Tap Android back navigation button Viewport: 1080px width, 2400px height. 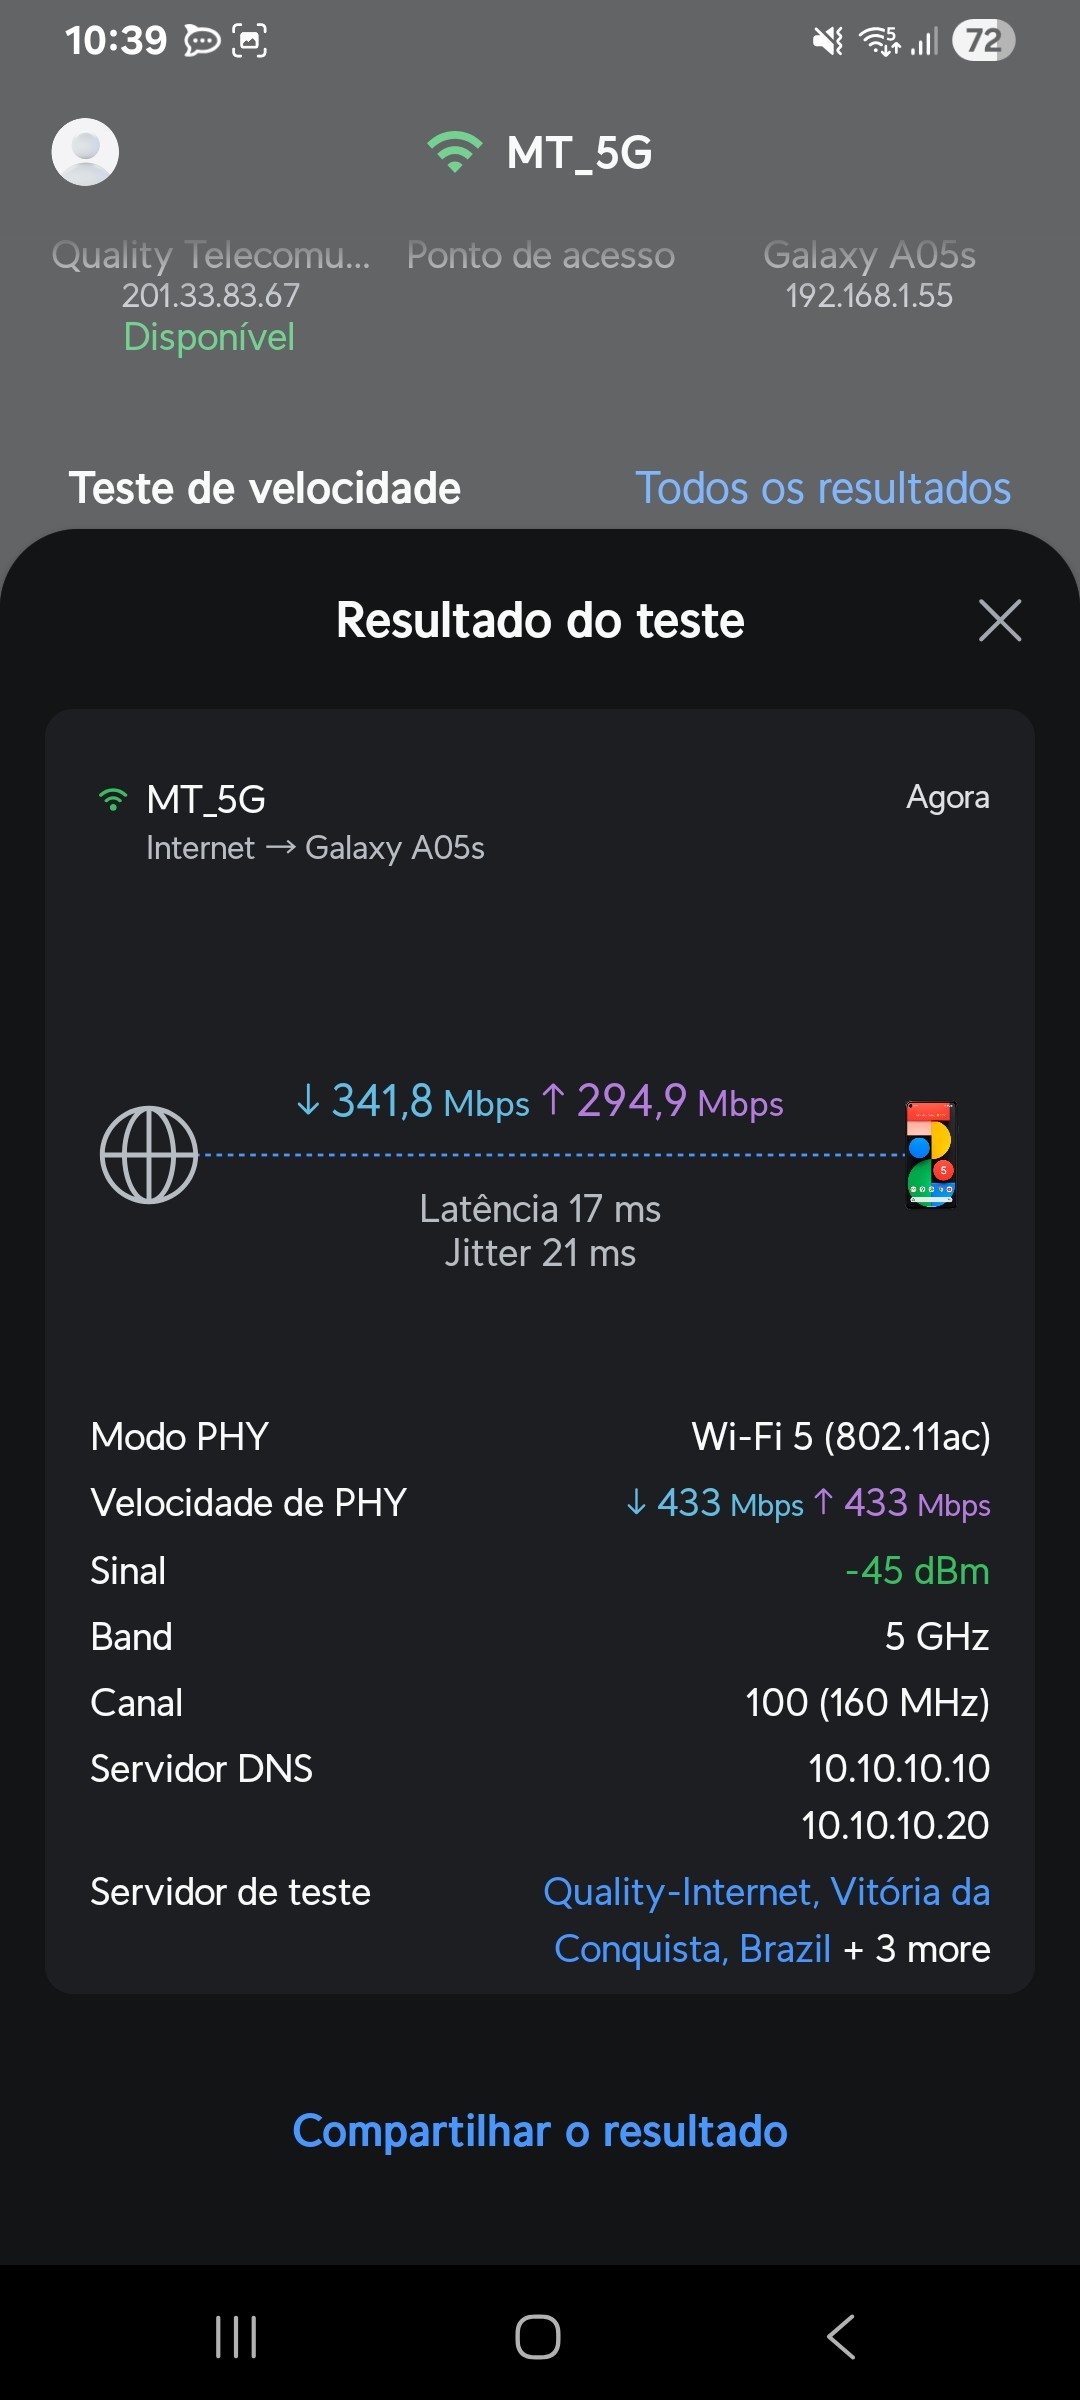pos(841,2337)
